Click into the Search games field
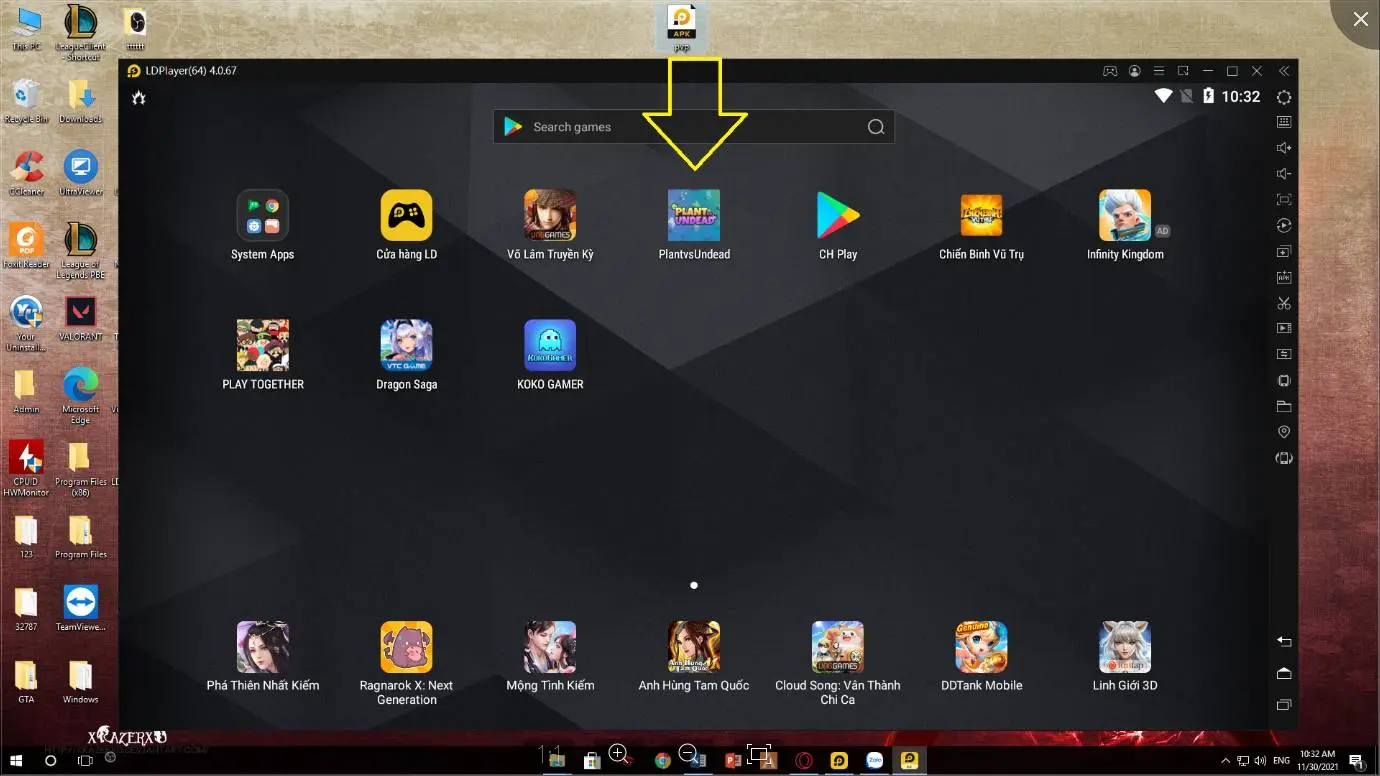The height and width of the screenshot is (776, 1380). pos(694,127)
